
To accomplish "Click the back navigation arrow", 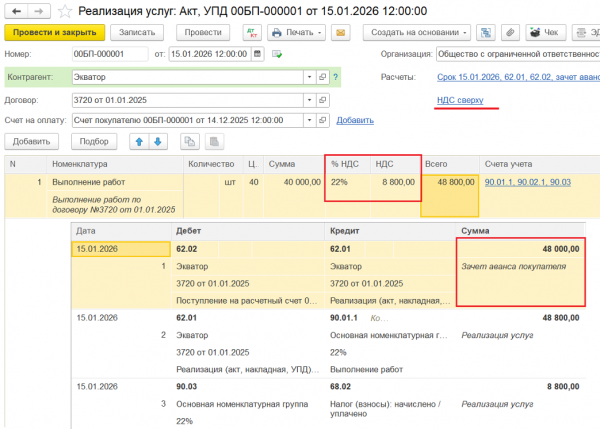I will click(x=14, y=11).
